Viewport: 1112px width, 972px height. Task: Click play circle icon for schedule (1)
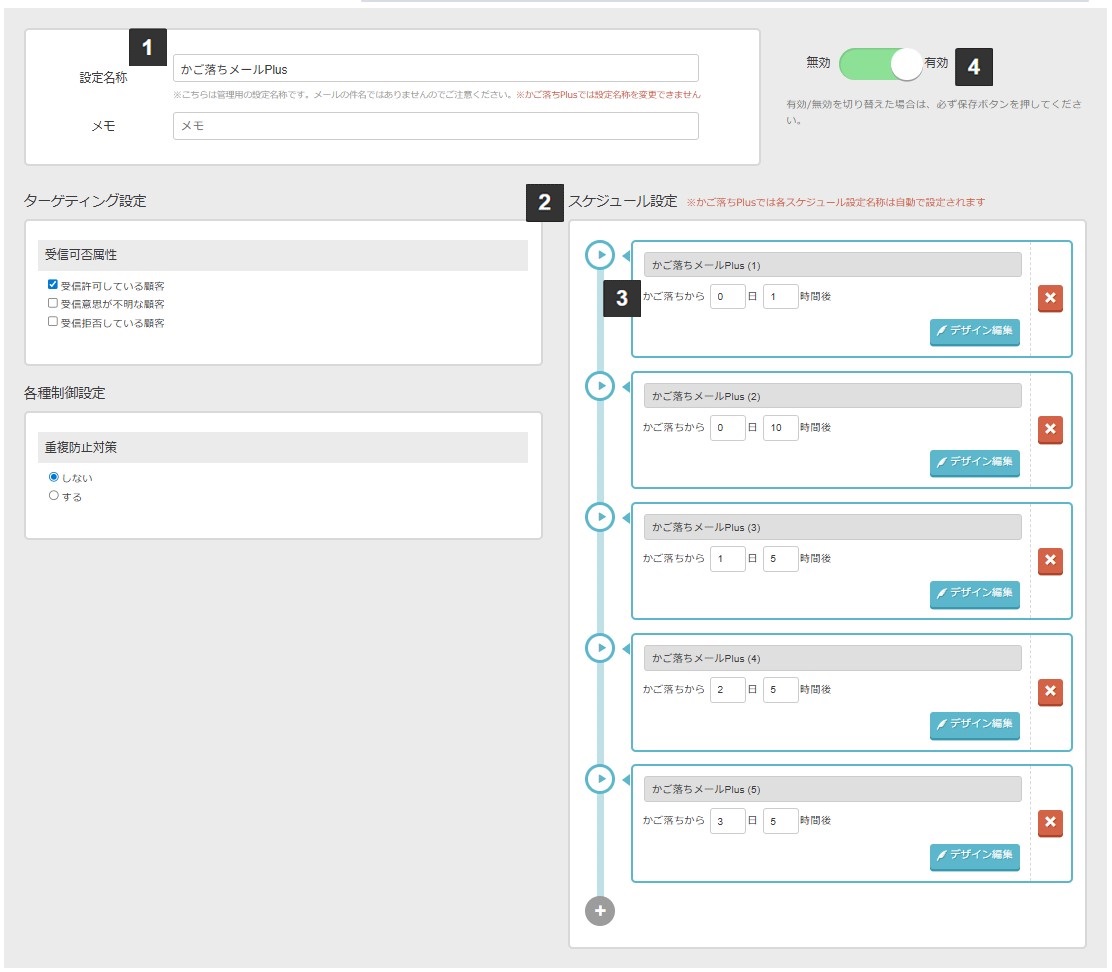coord(599,255)
